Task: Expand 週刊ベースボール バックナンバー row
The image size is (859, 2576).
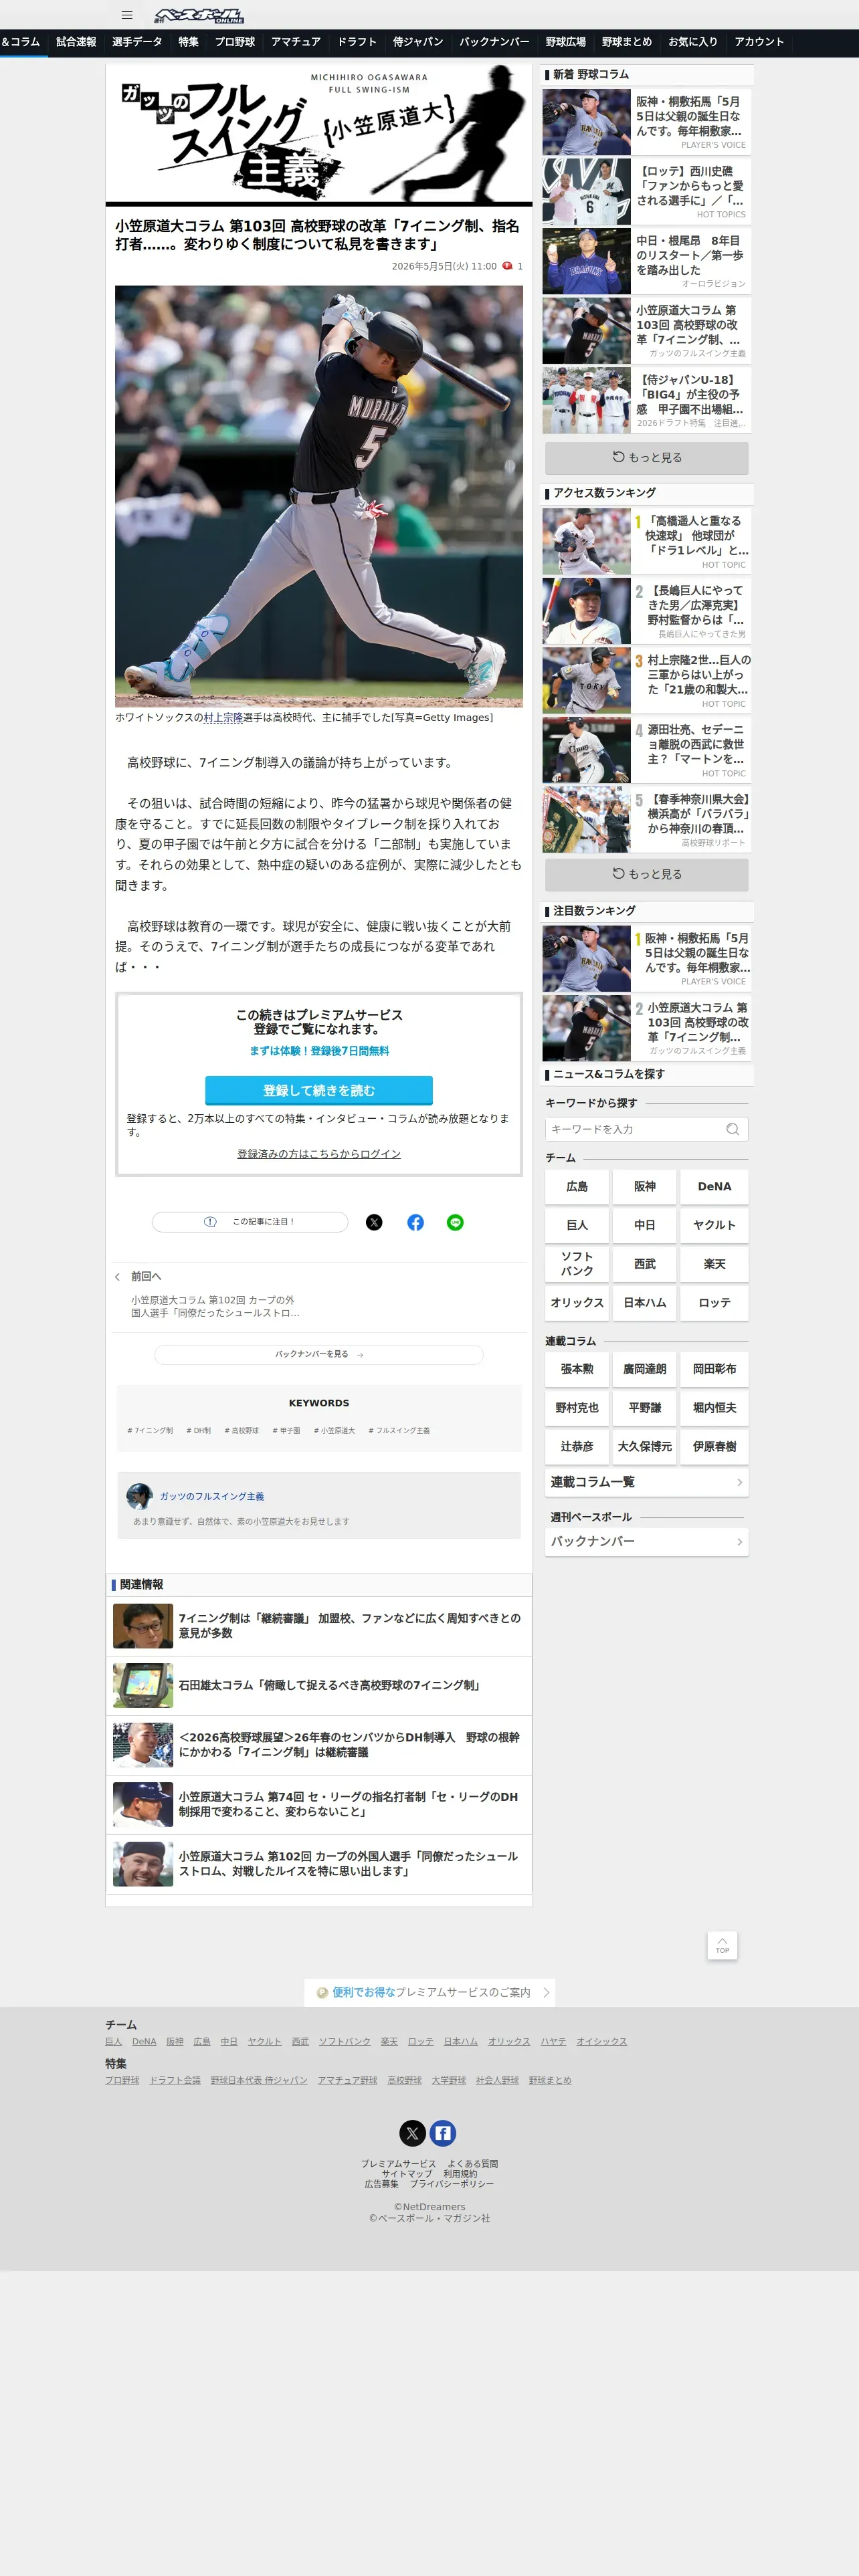Action: pos(647,1541)
